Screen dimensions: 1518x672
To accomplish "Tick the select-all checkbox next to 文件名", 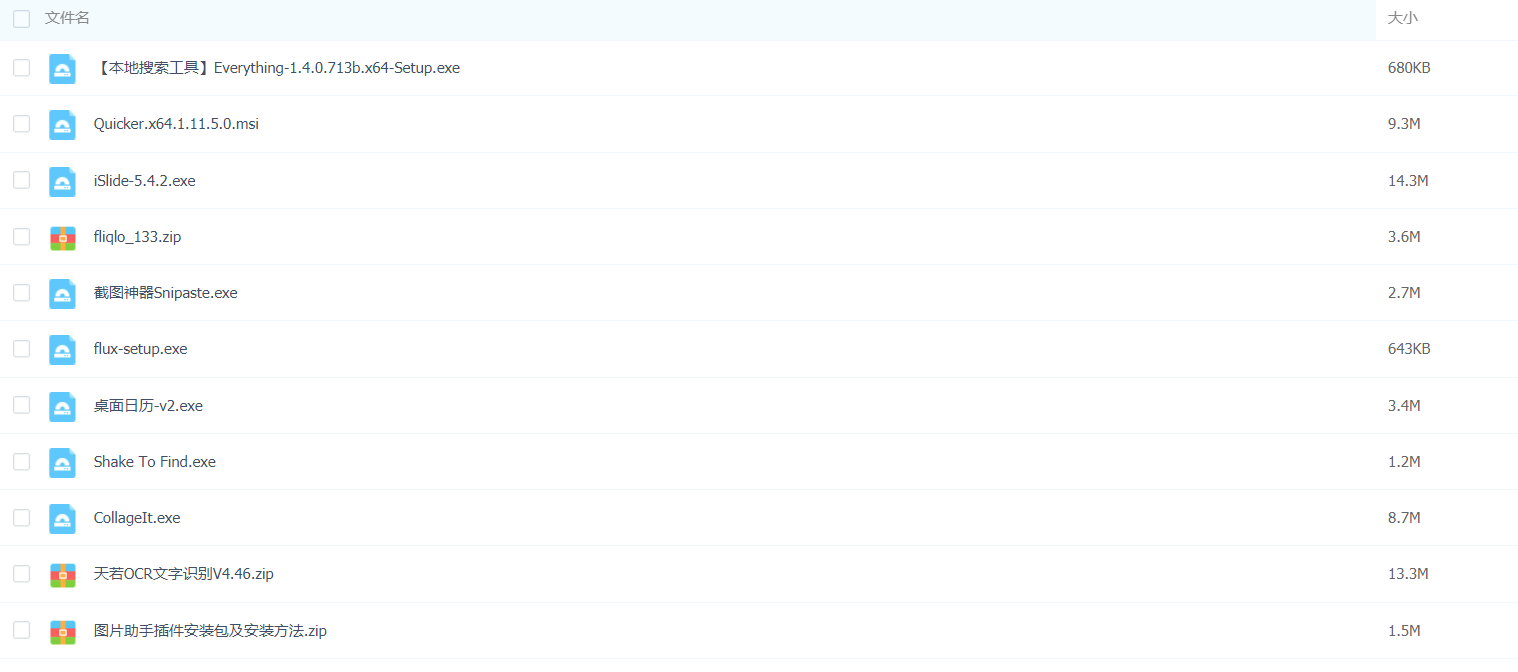I will coord(21,18).
